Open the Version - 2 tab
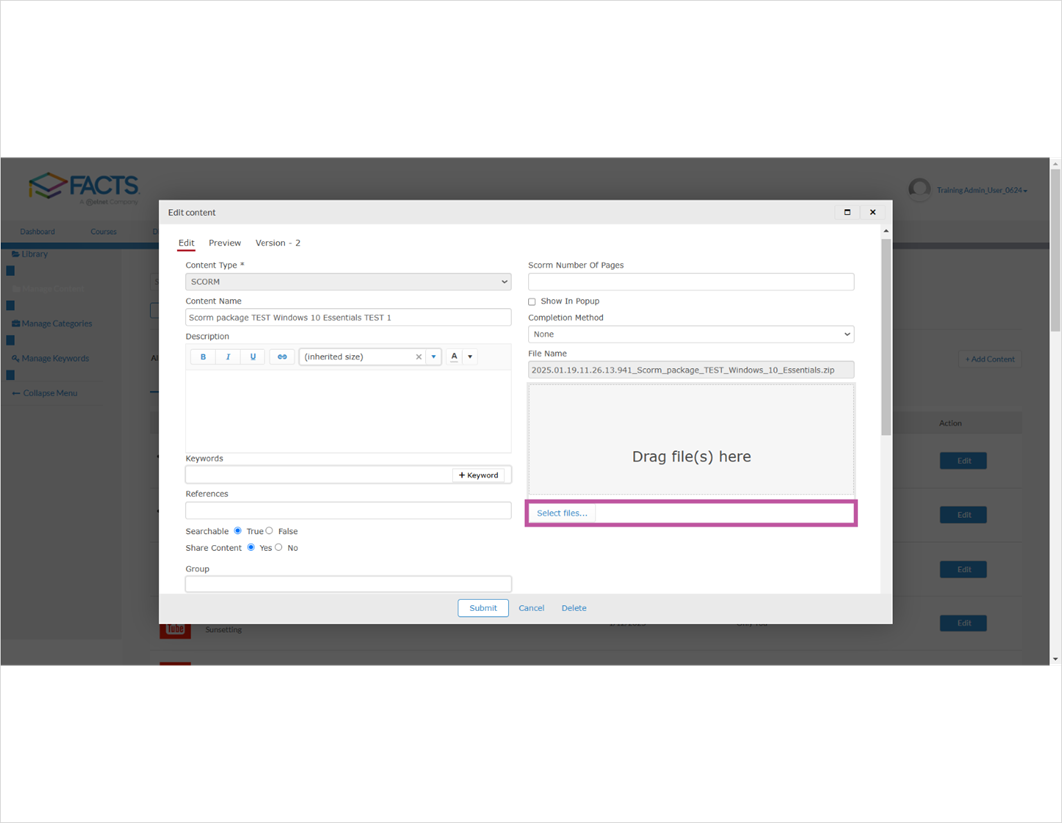This screenshot has height=823, width=1062. (x=278, y=242)
